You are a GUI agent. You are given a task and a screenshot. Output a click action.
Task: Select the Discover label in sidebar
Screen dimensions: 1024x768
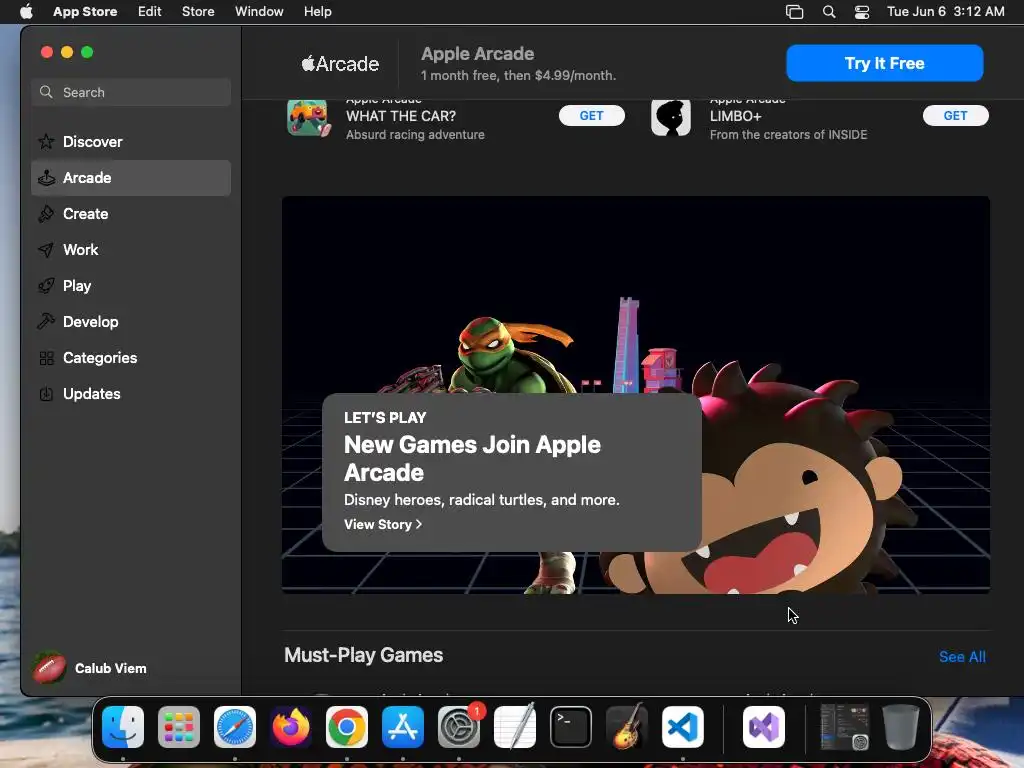coord(93,142)
